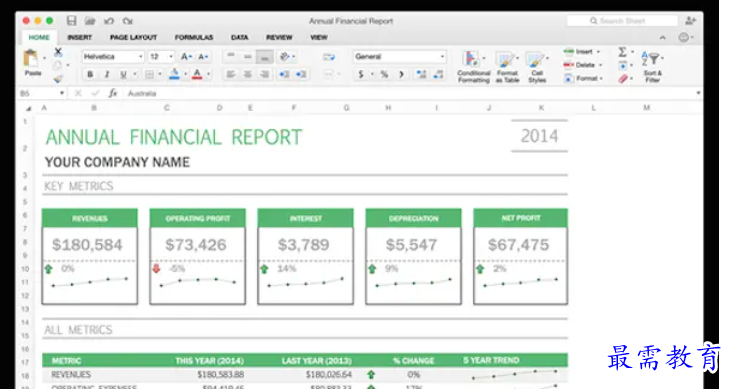Open the font size 12 dropdown
This screenshot has height=389, width=729.
(171, 57)
